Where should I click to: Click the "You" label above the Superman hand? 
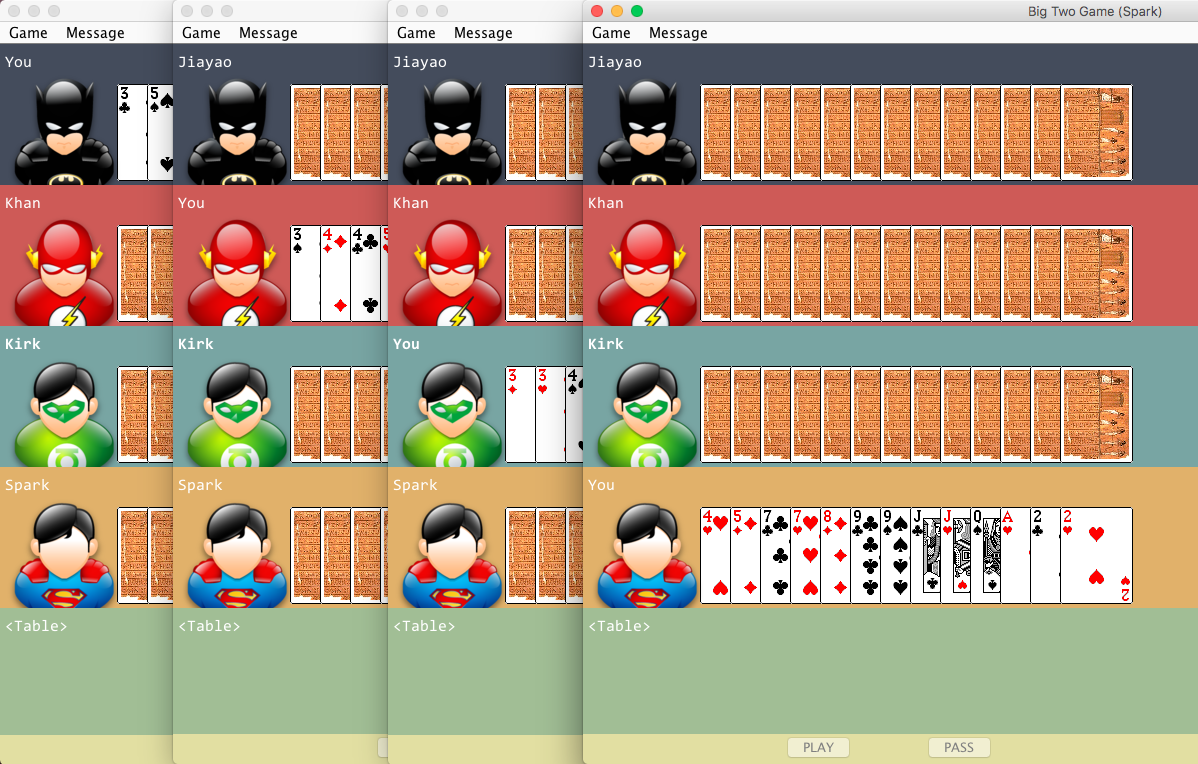[601, 484]
